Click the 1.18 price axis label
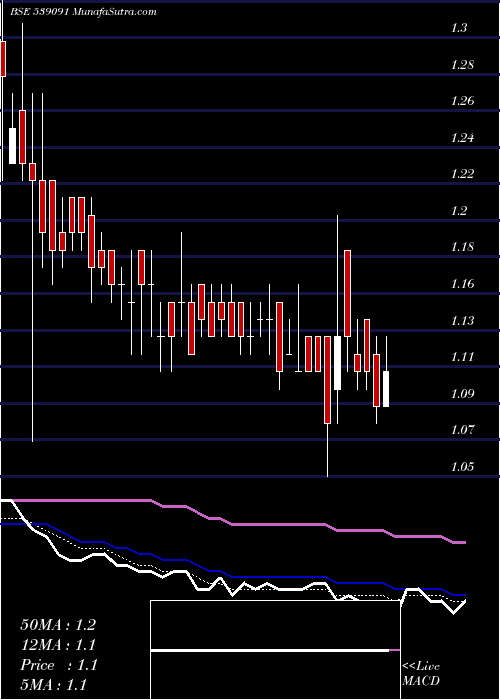Viewport: 500px width, 700px height. pos(462,247)
